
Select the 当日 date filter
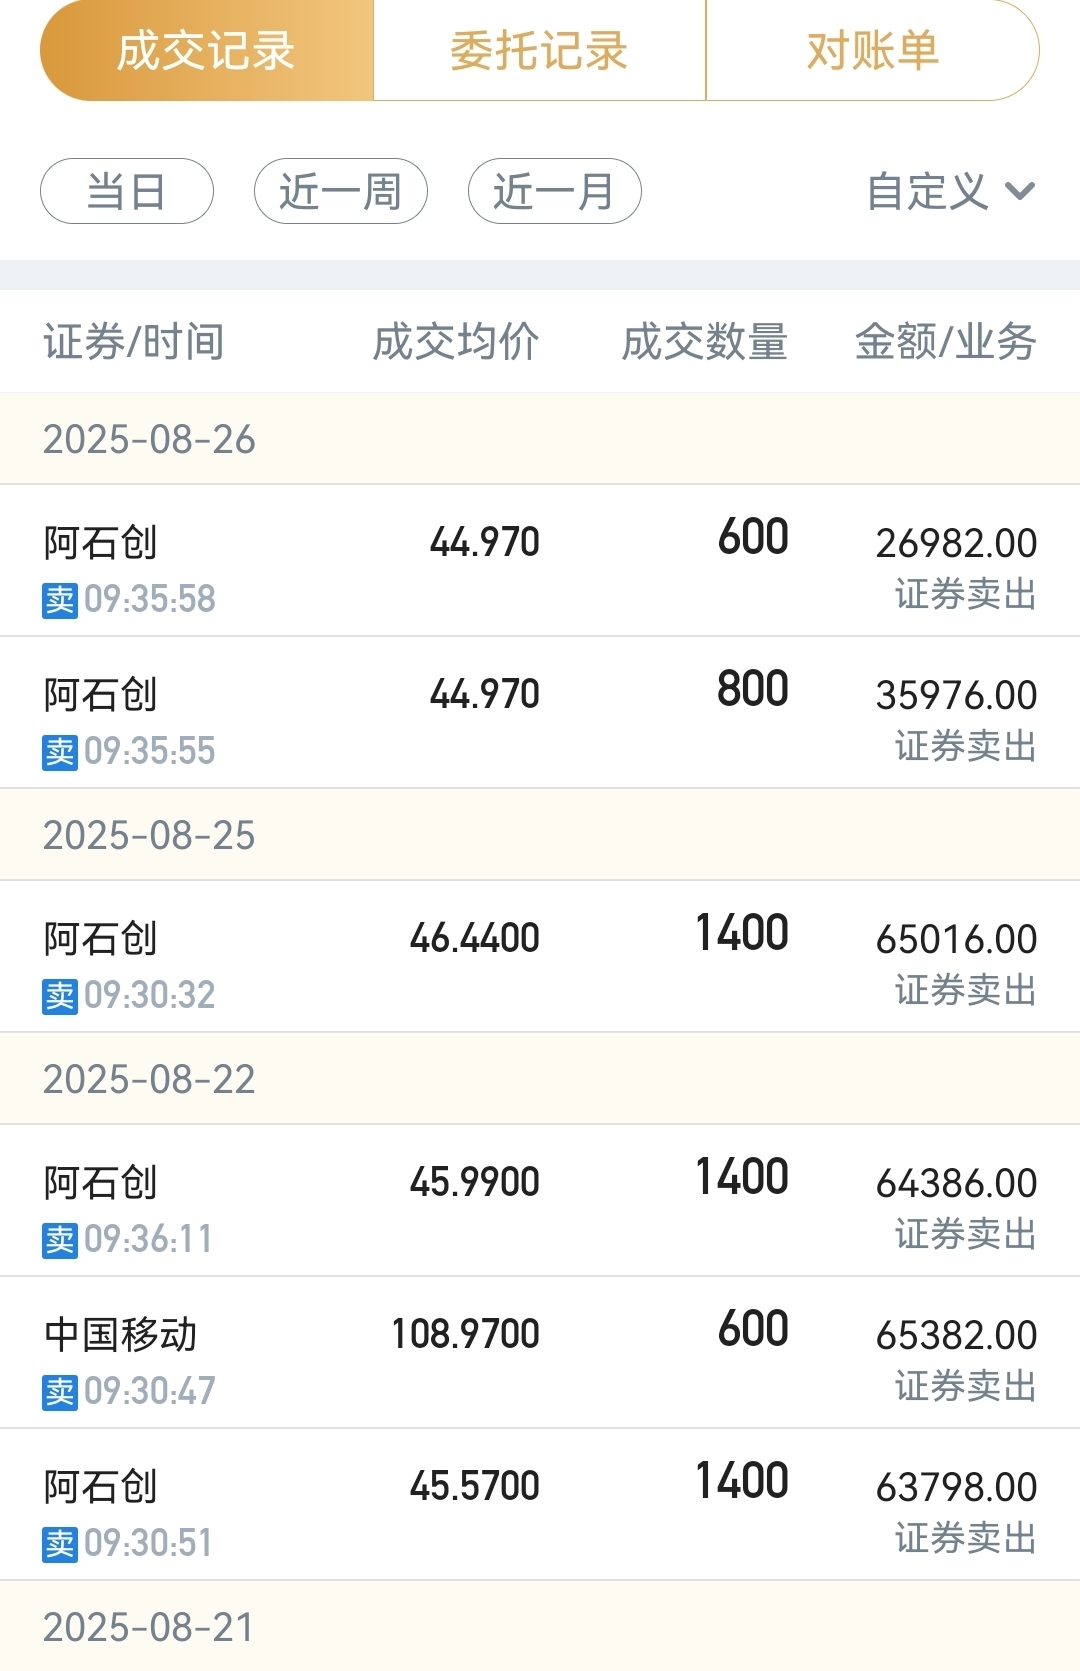127,191
